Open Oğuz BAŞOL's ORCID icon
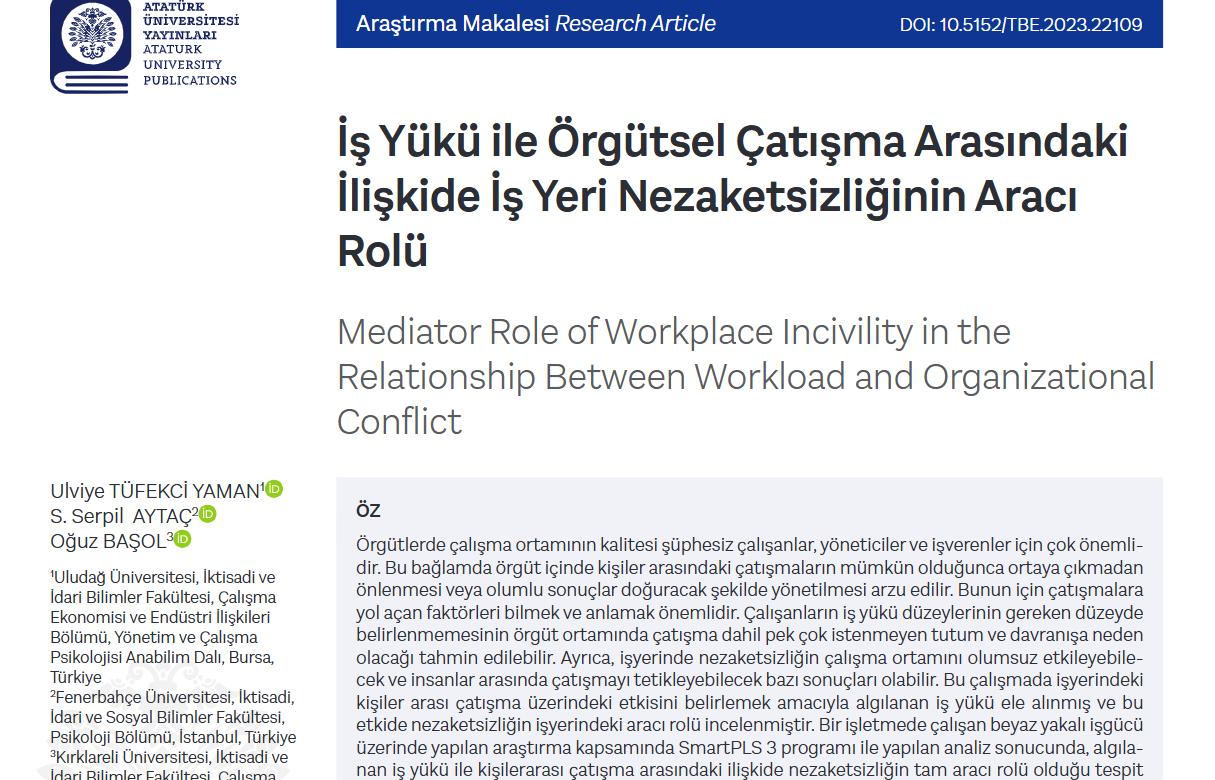Screen dimensions: 1215x780 pos(182,539)
